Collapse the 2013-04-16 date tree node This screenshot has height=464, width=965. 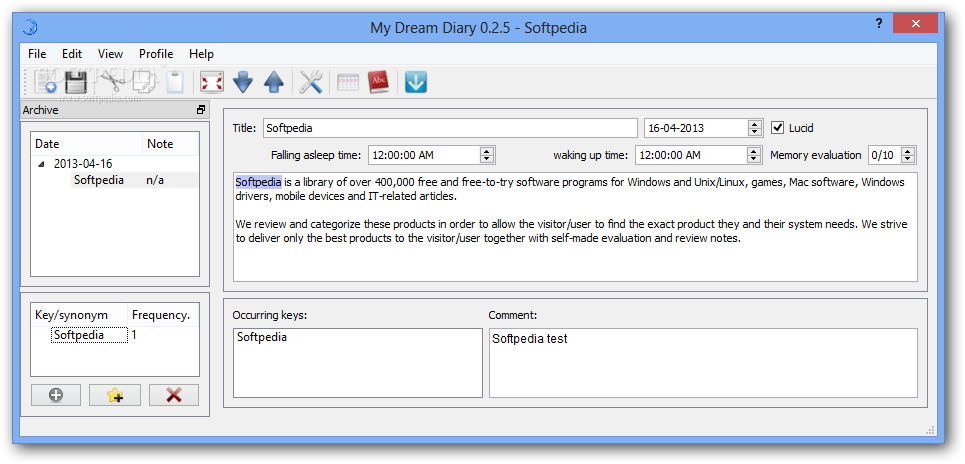click(41, 164)
